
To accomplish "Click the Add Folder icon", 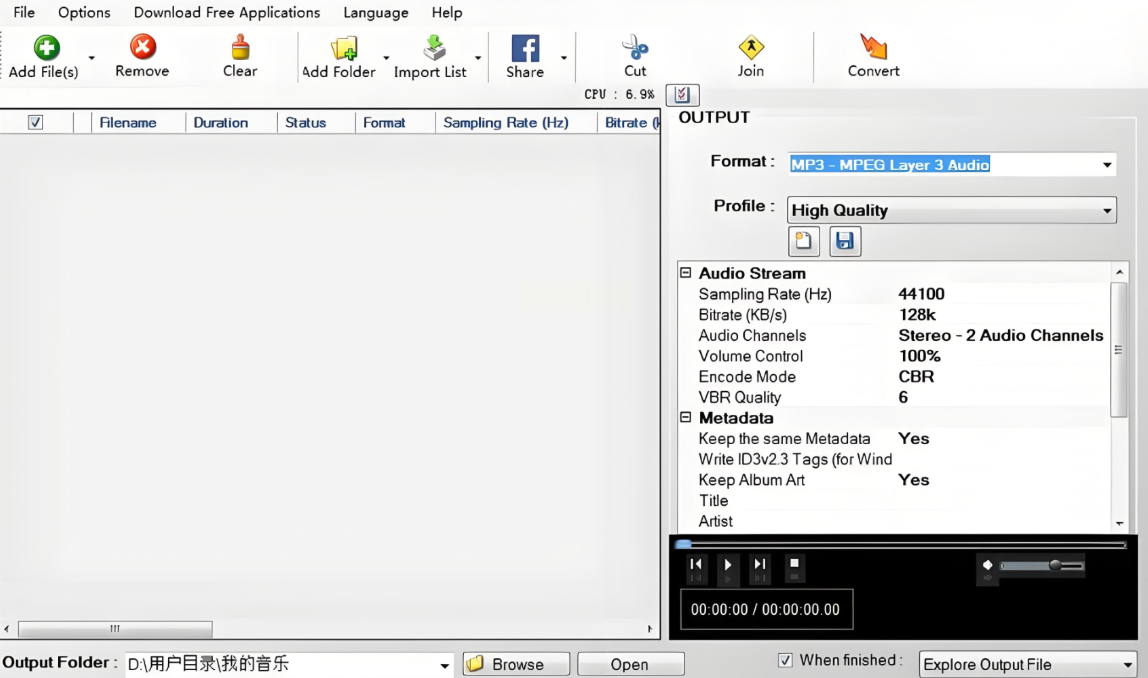I will tap(344, 48).
